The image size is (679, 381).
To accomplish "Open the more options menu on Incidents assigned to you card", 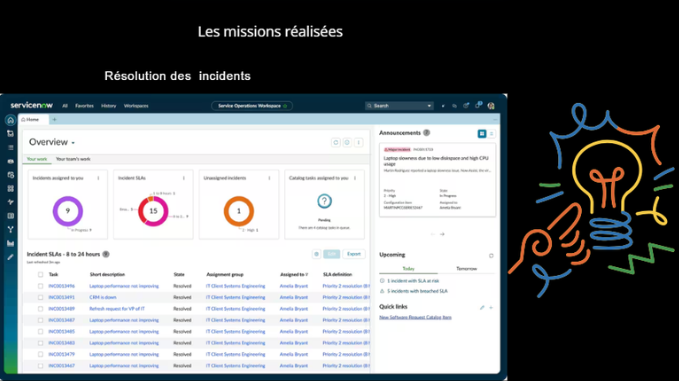I will coord(98,178).
